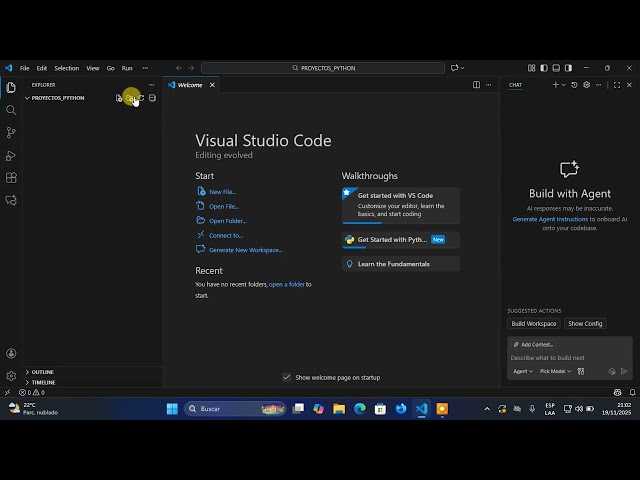
Task: Collapse the PROYECTOS_PYTHON folder section
Action: tap(27, 98)
